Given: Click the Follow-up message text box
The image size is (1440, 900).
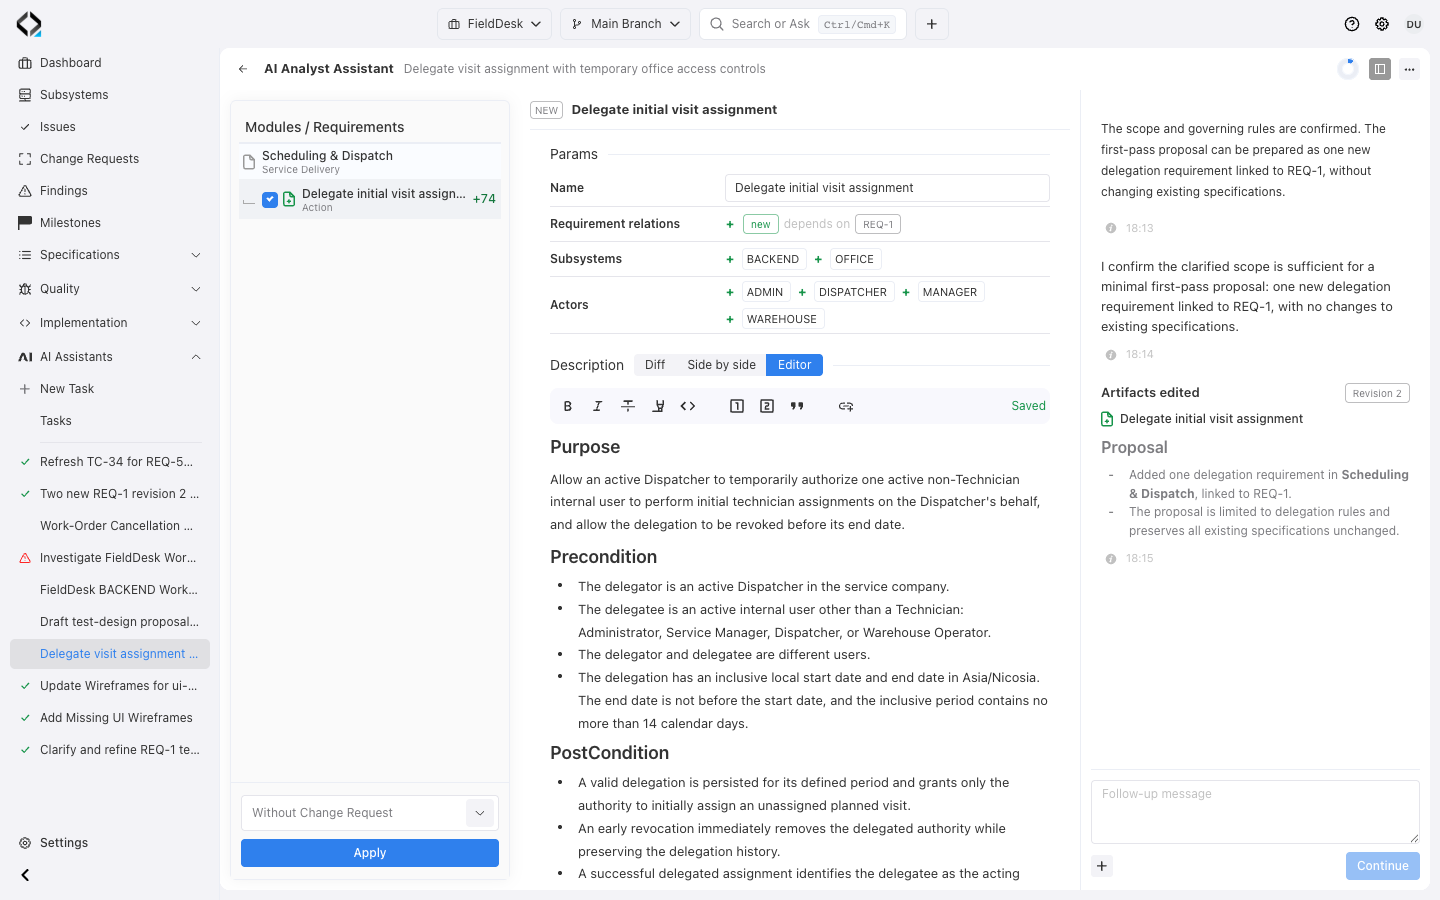Looking at the screenshot, I should click(x=1255, y=812).
